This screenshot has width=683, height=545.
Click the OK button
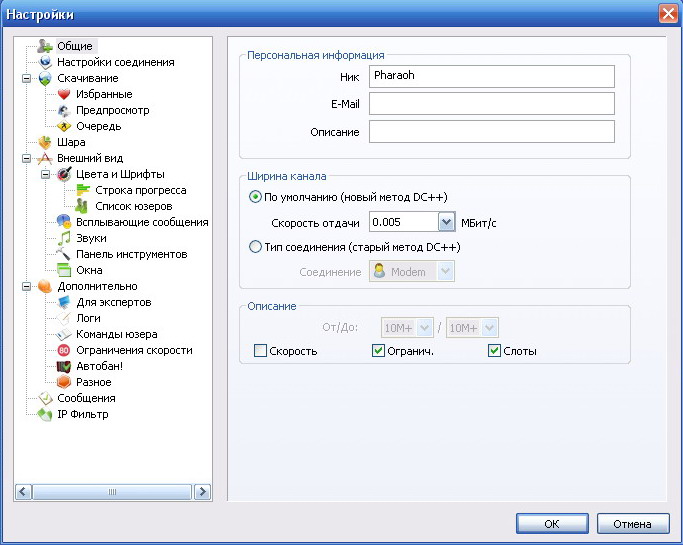pos(552,523)
